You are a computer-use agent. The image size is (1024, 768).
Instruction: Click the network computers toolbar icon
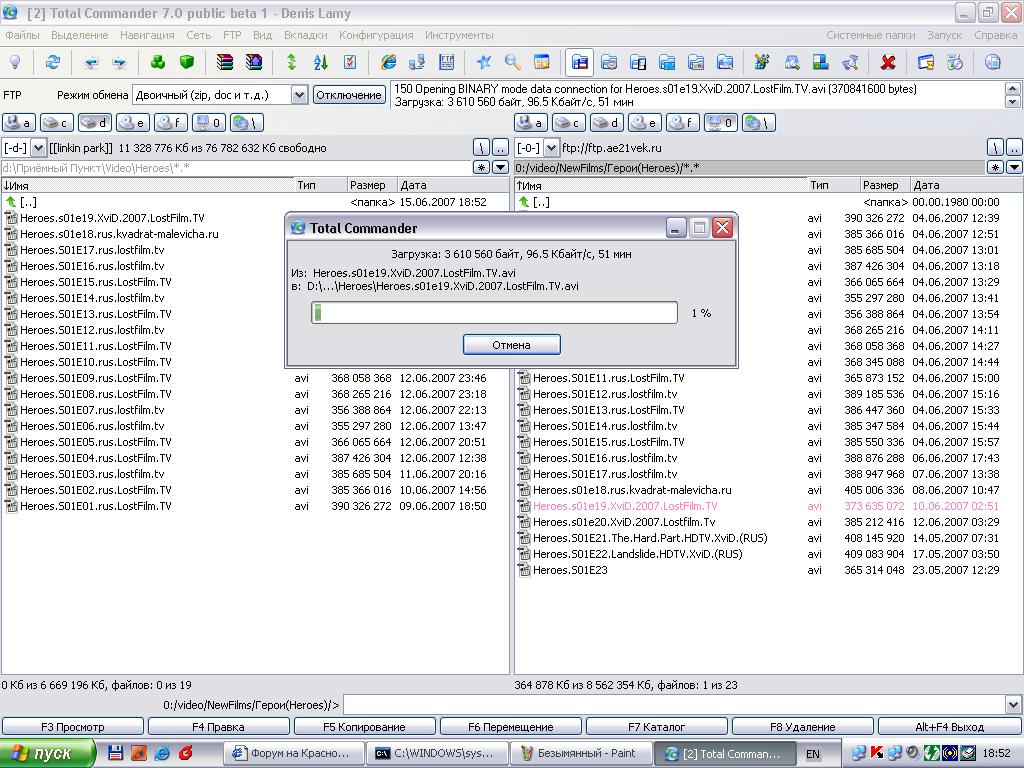click(x=417, y=62)
